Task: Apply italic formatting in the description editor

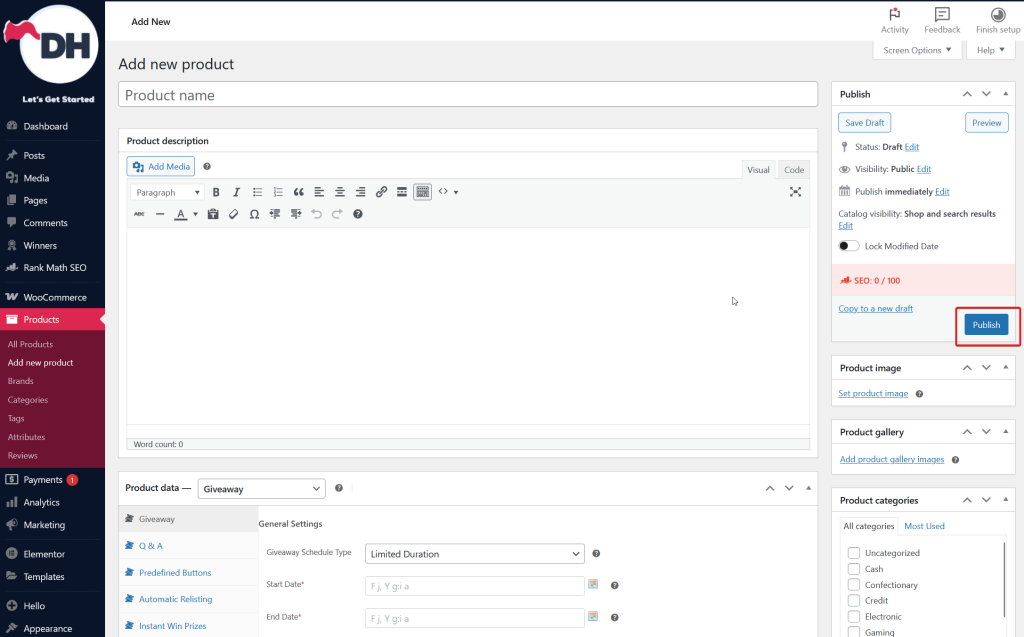Action: point(236,192)
